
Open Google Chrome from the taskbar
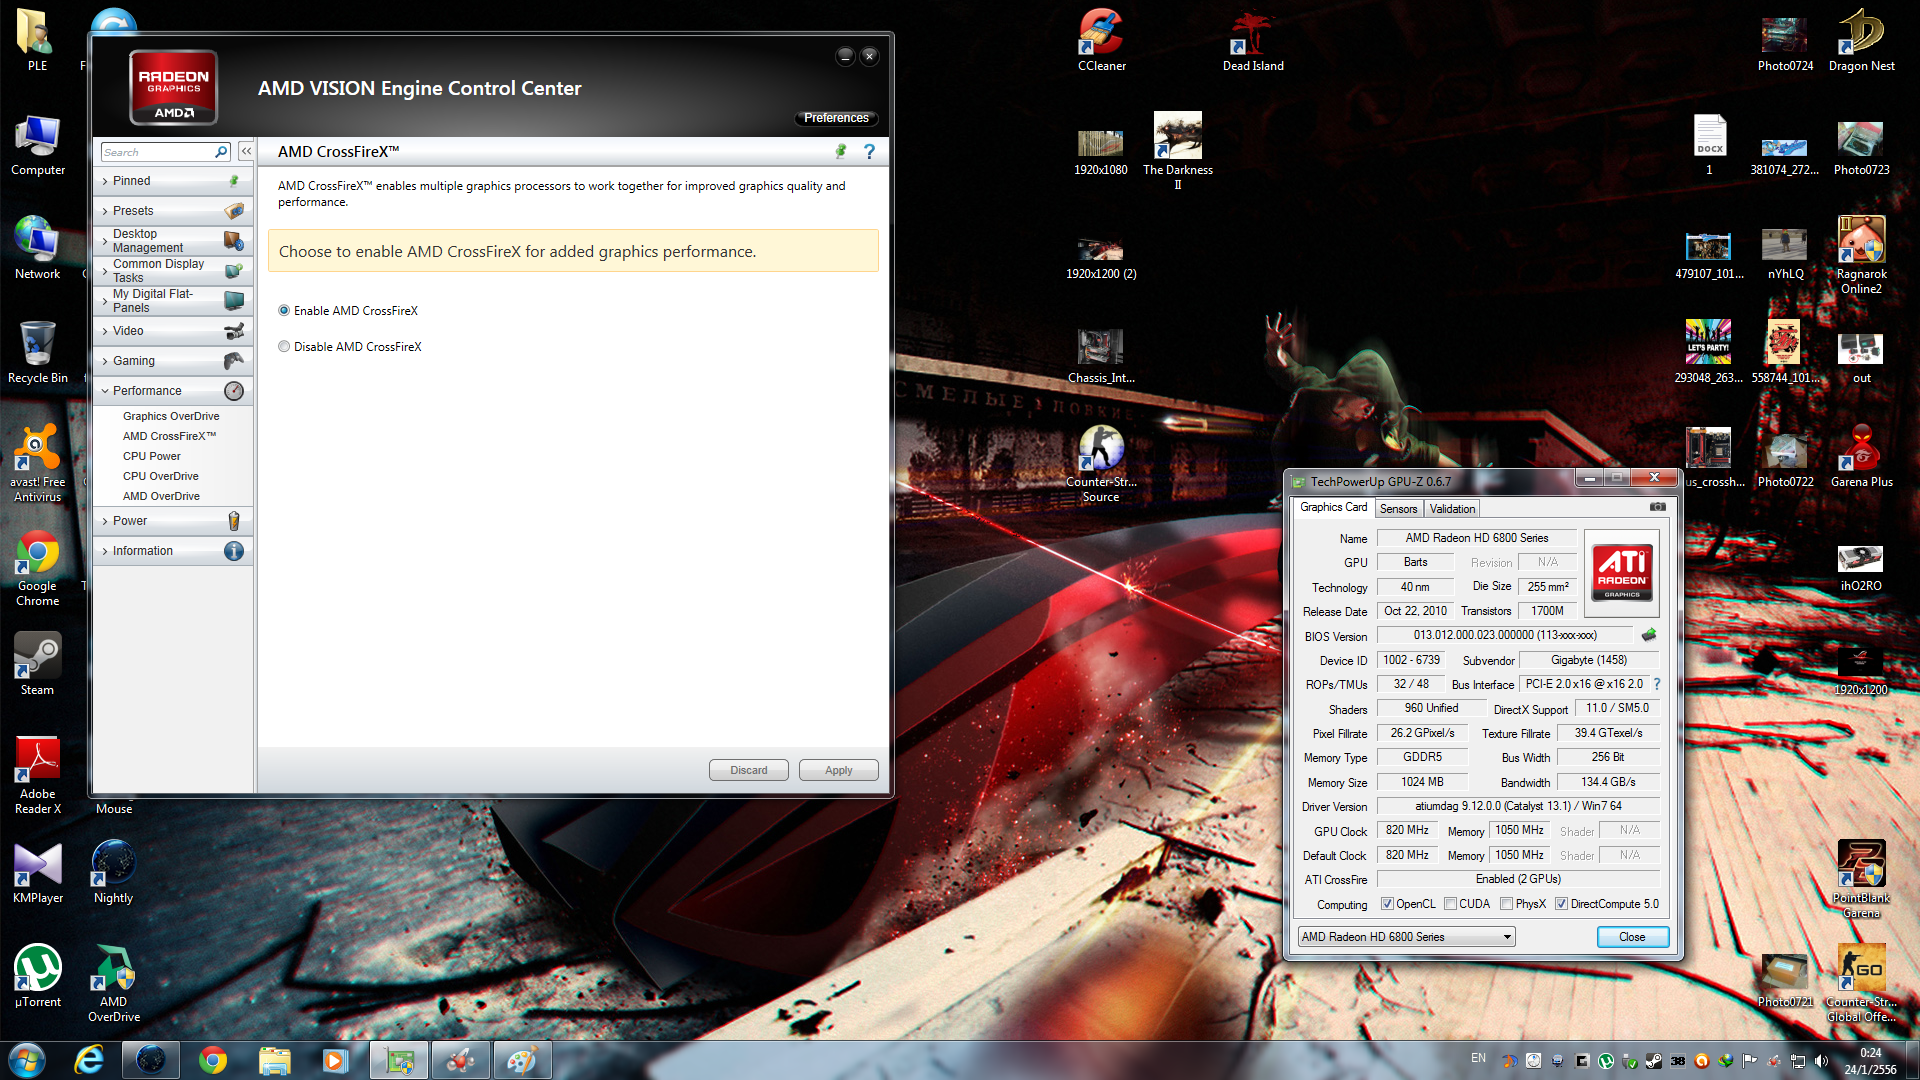click(x=213, y=1060)
